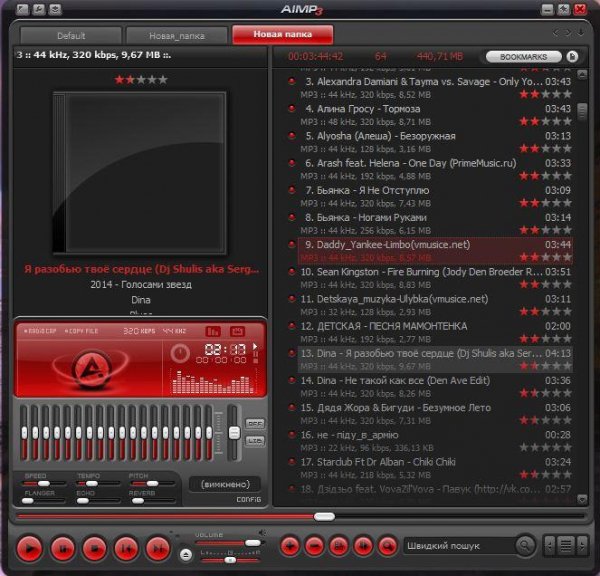Give five stars above the album cover
600x576 pixels.
(x=163, y=80)
